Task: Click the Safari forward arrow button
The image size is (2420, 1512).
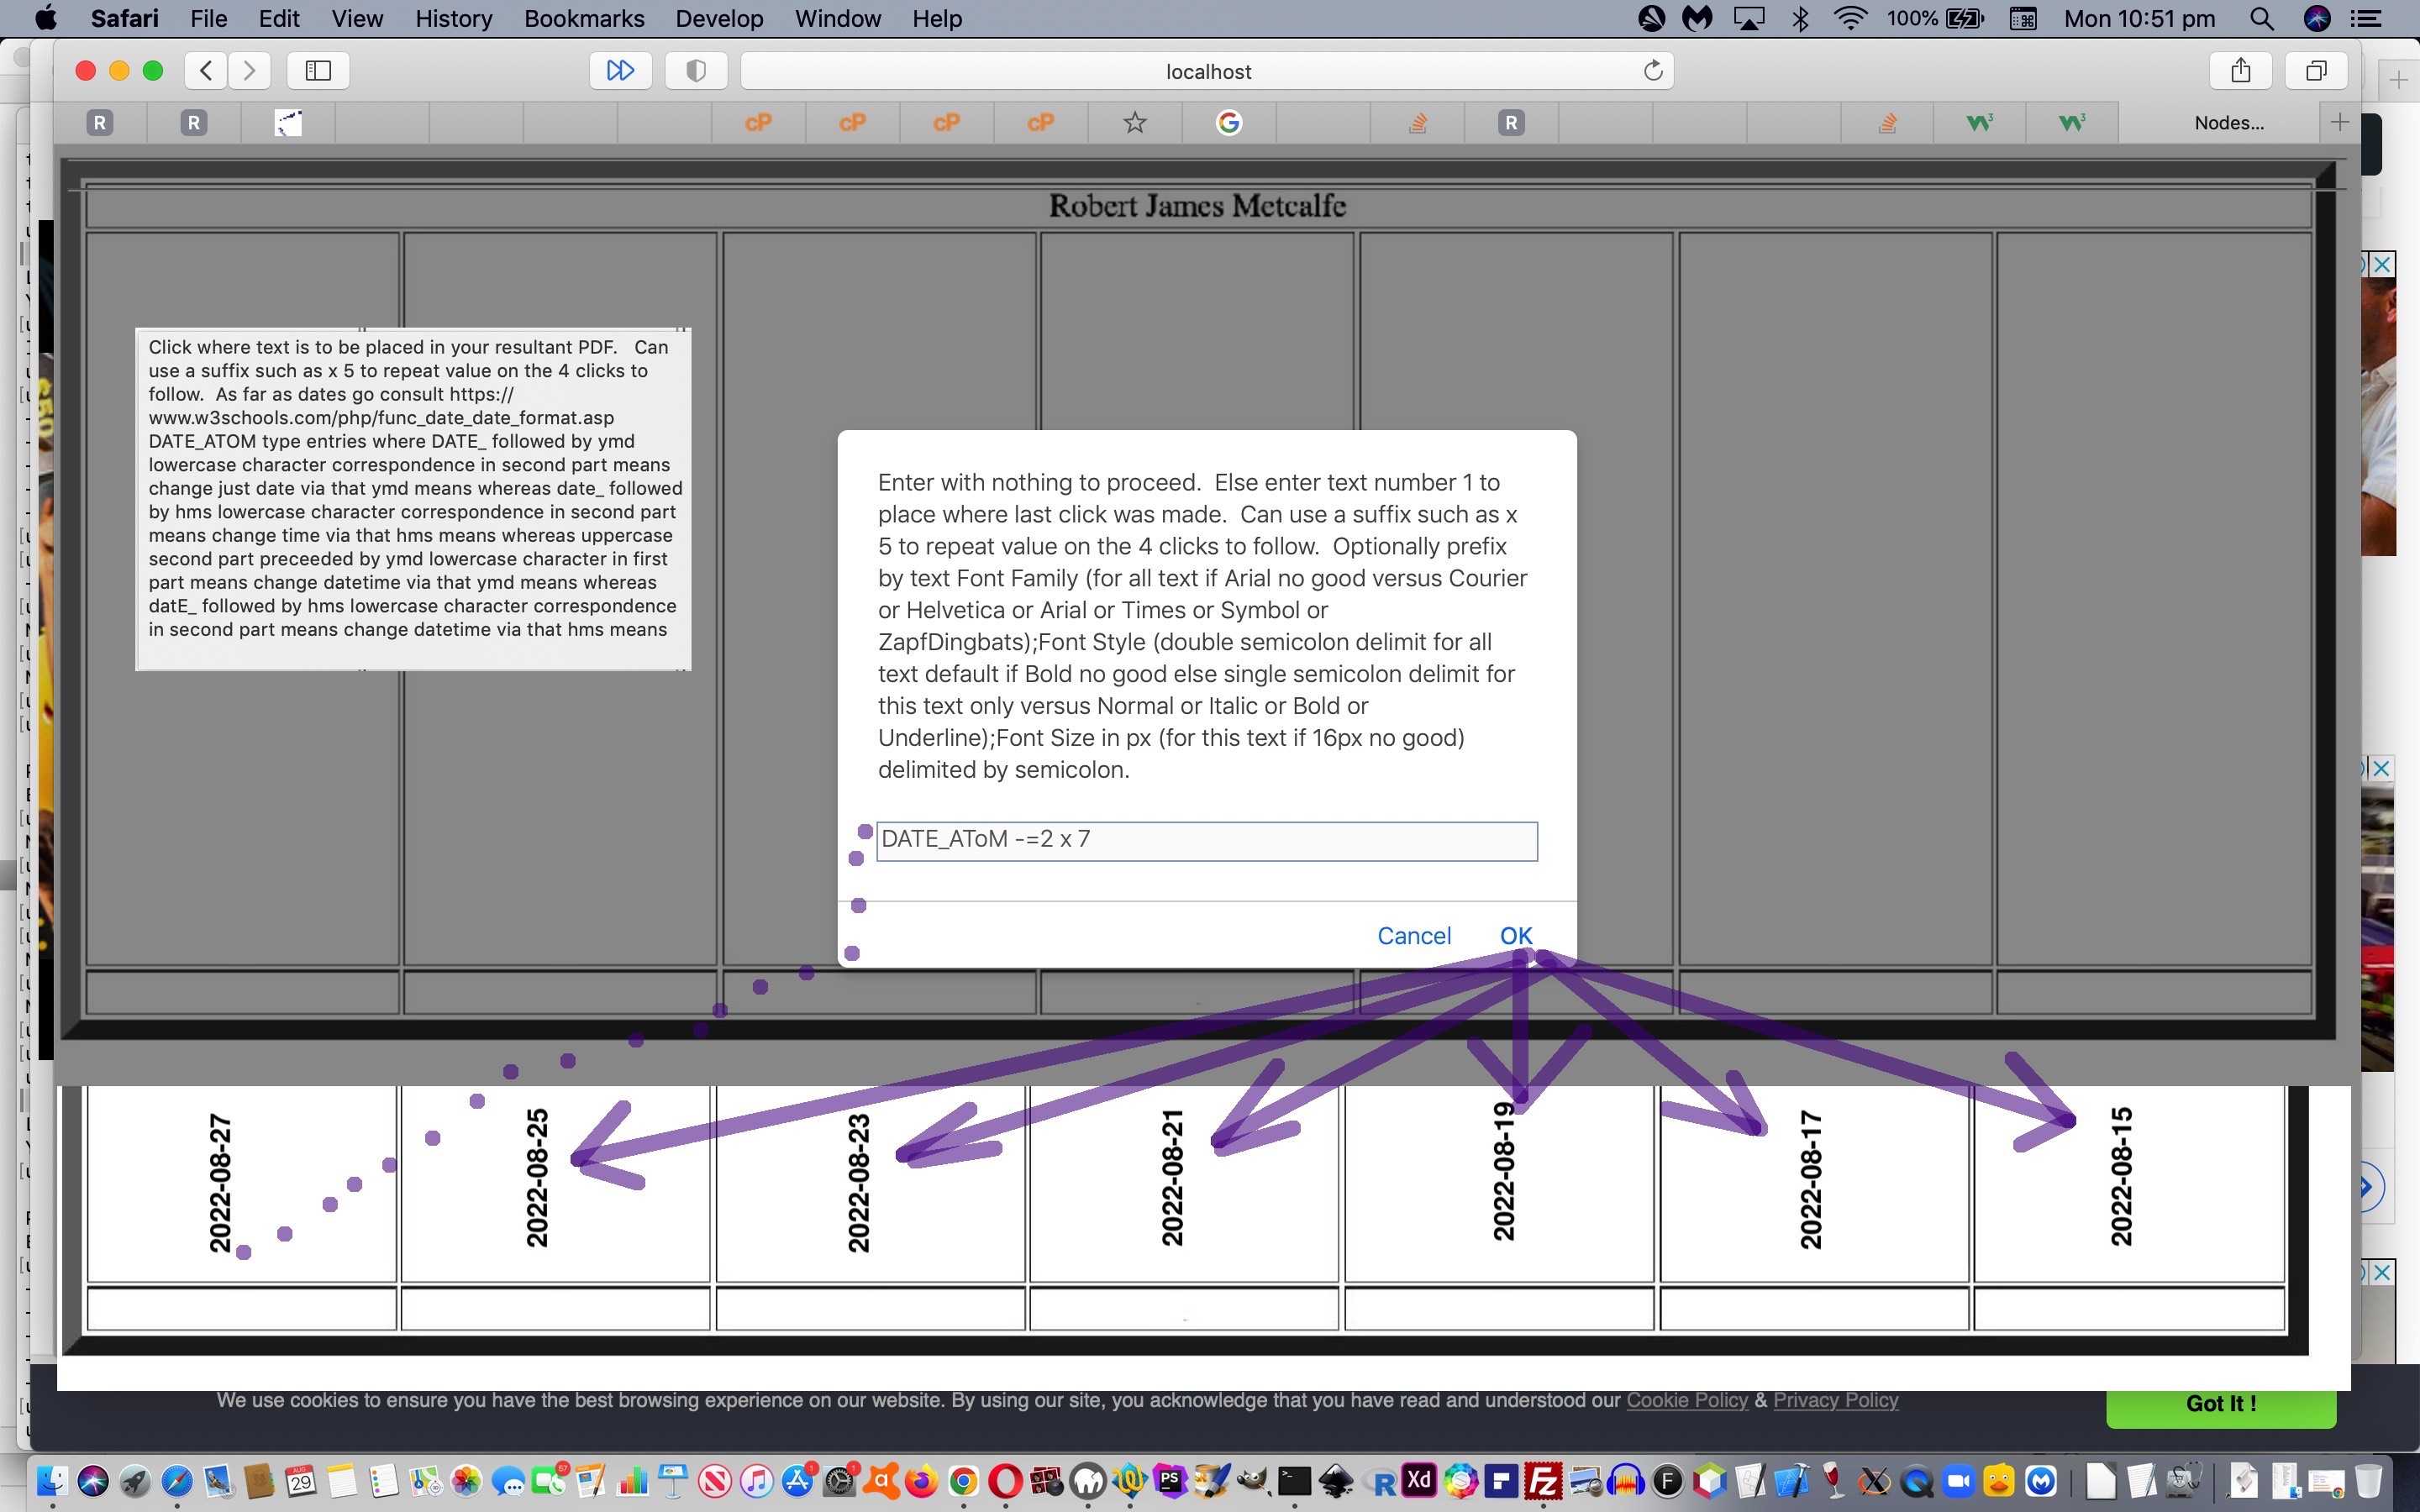Action: coord(250,70)
